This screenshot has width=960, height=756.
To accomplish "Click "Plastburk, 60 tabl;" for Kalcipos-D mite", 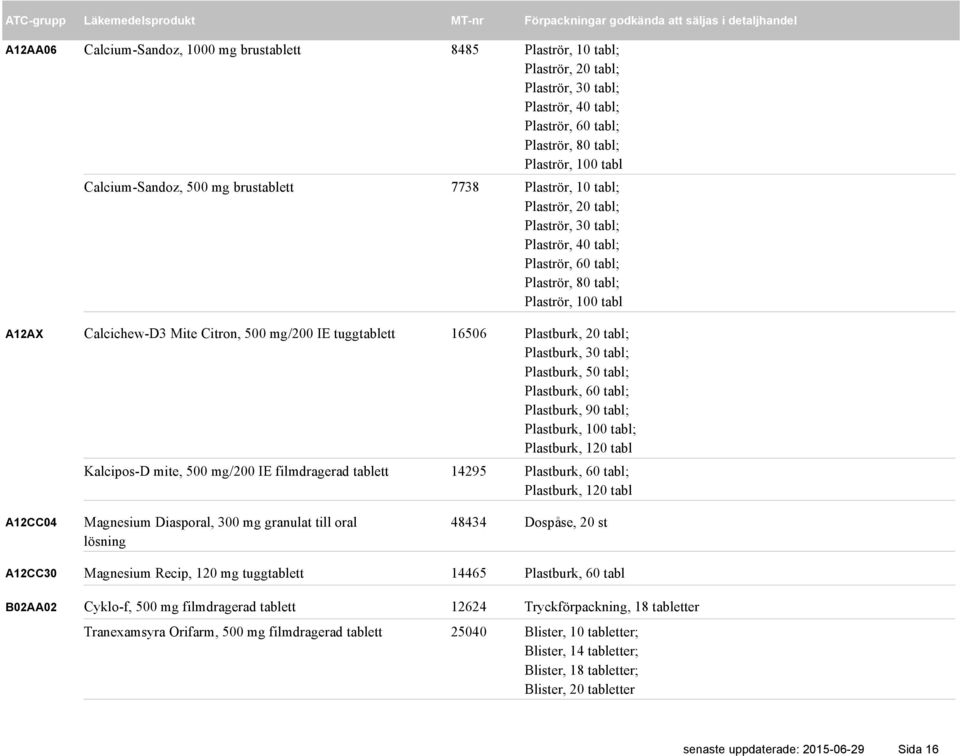I will 577,472.
